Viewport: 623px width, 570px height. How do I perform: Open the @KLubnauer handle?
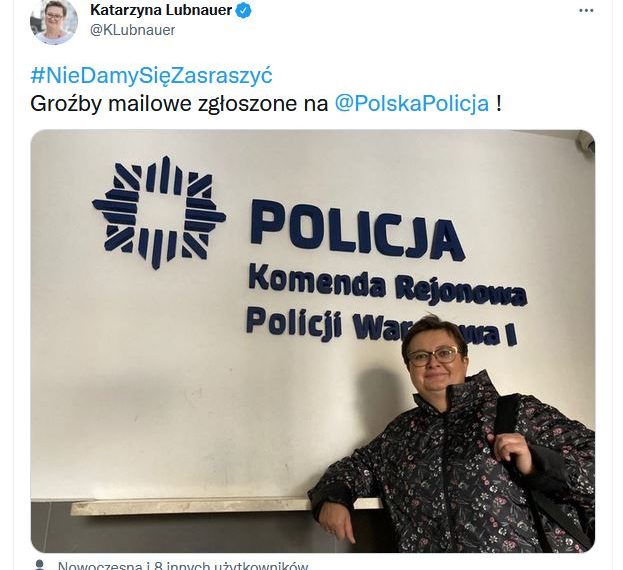133,30
